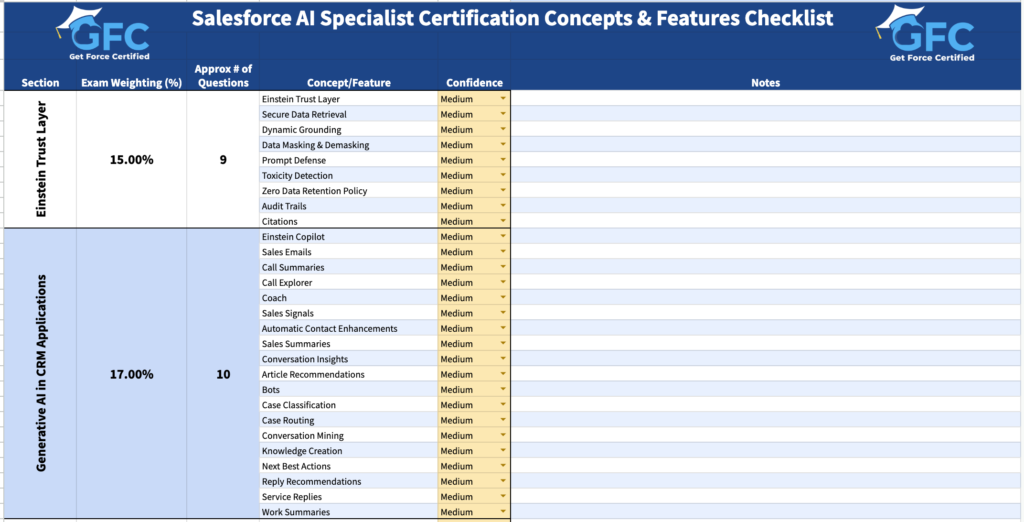Viewport: 1024px width, 522px height.
Task: Open Confidence dropdown for Case Classification
Action: tap(503, 404)
